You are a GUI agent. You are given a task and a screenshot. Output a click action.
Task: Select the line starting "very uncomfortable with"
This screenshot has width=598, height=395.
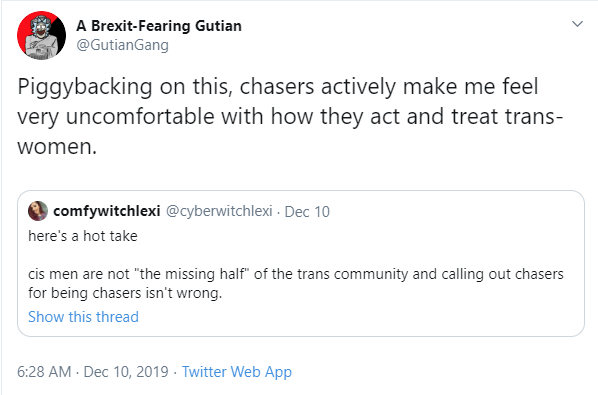tap(290, 116)
